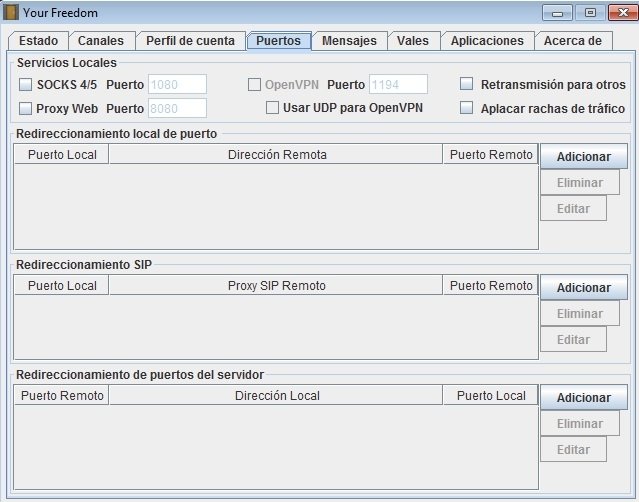
Task: Click Dirección Remota column header
Action: point(276,154)
